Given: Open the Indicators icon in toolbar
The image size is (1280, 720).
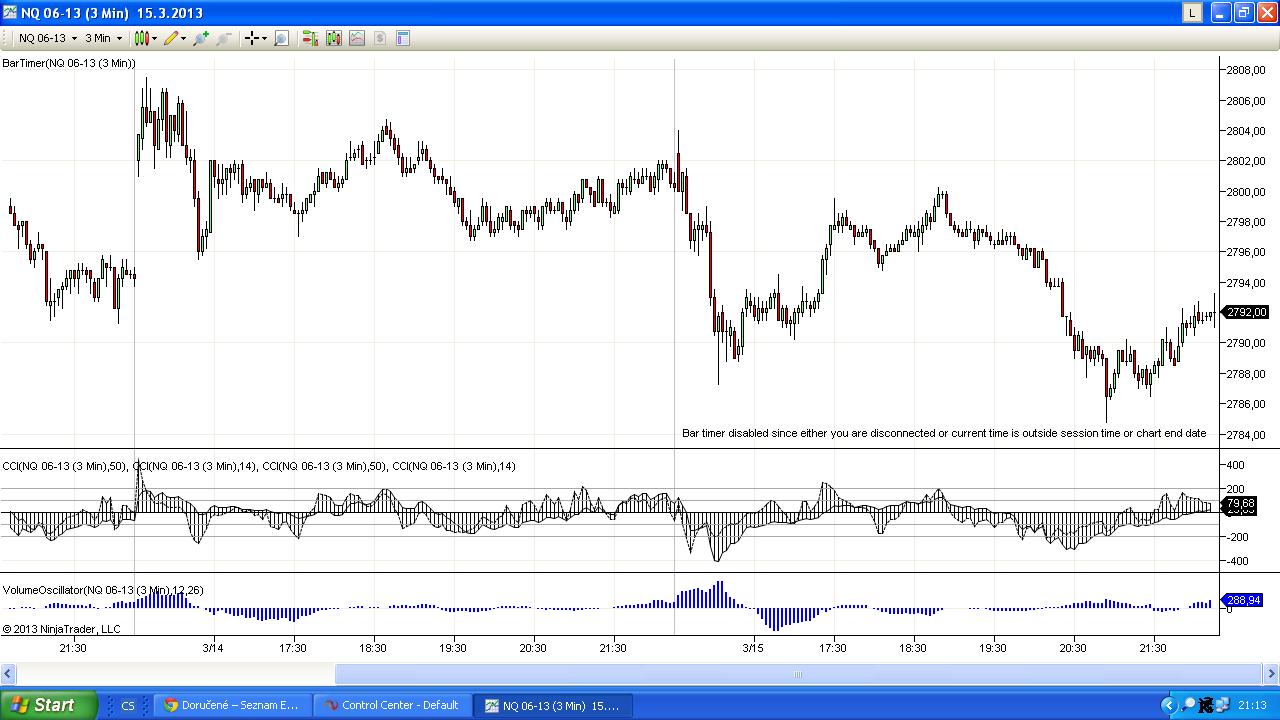Looking at the screenshot, I should pyautogui.click(x=333, y=38).
